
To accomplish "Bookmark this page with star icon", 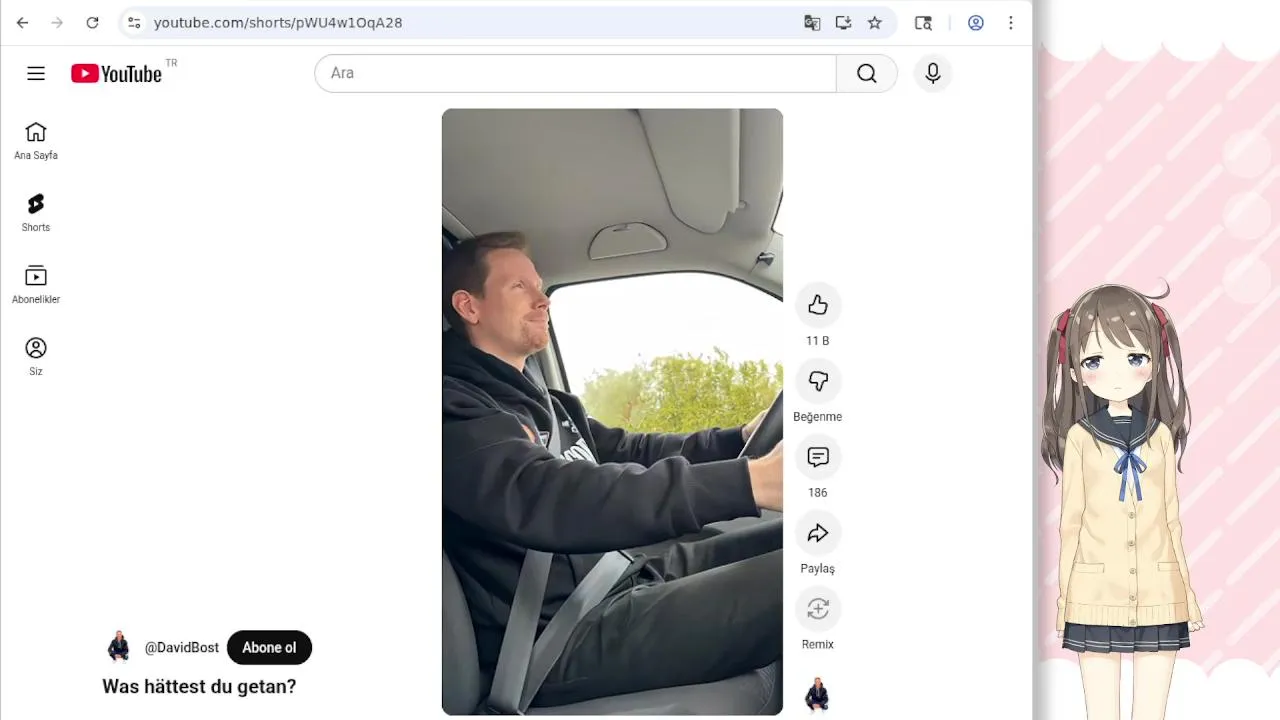I will (875, 22).
